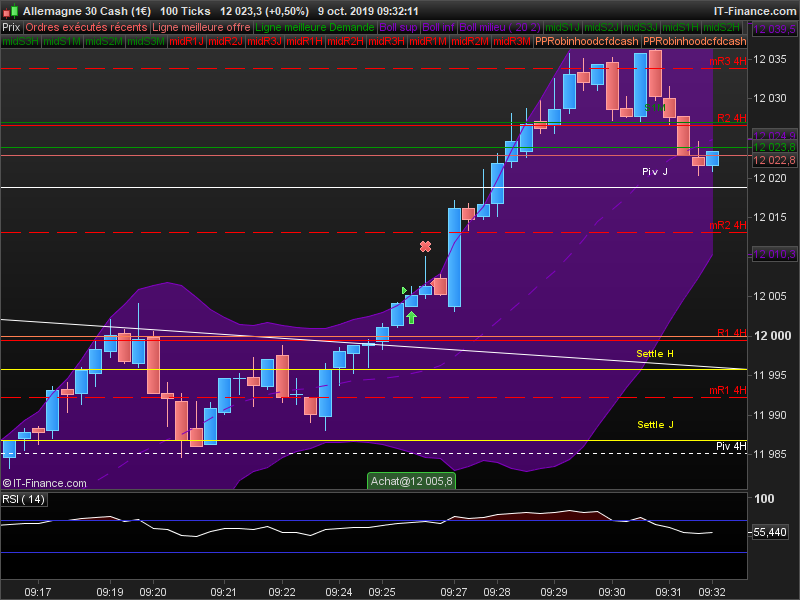Click the midS1M legend label
The height and width of the screenshot is (600, 800).
[x=62, y=41]
